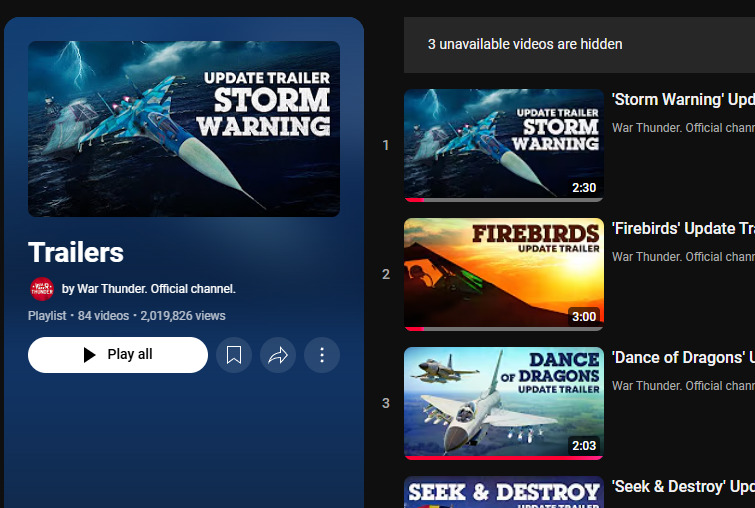Click playlist index number 2
This screenshot has width=755, height=508.
(x=386, y=274)
